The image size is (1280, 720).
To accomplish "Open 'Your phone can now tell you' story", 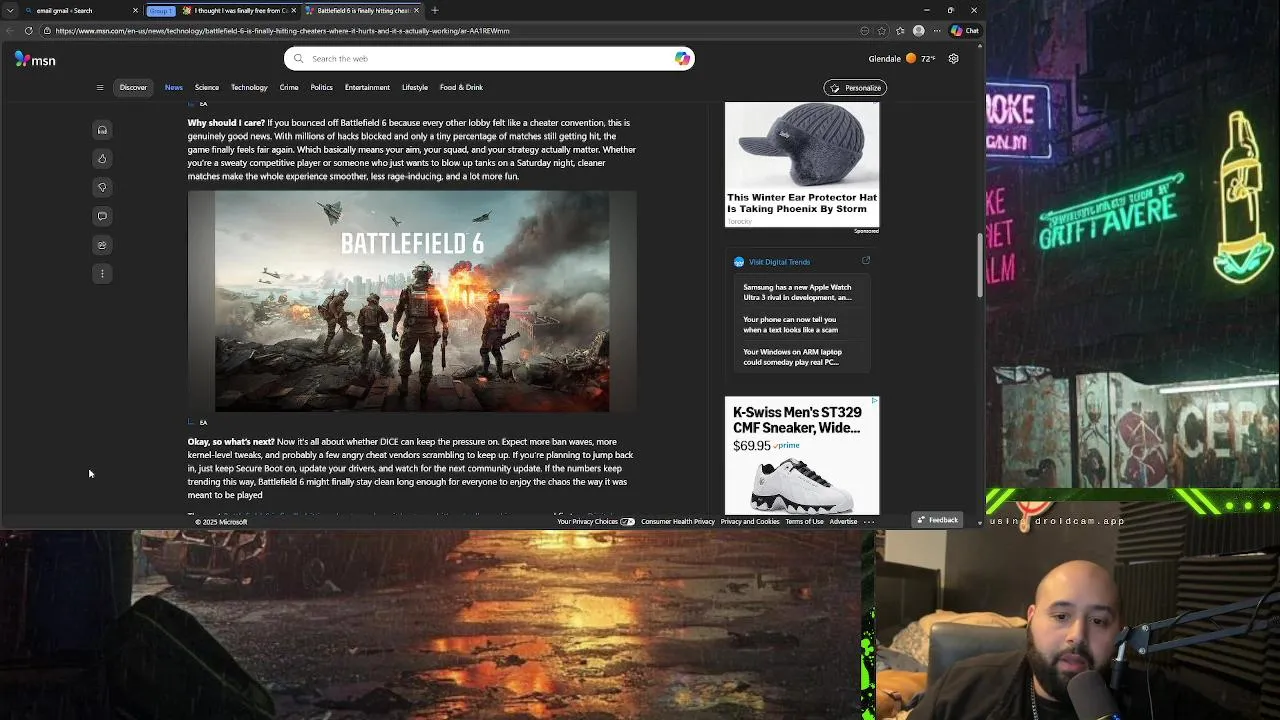I will [791, 325].
